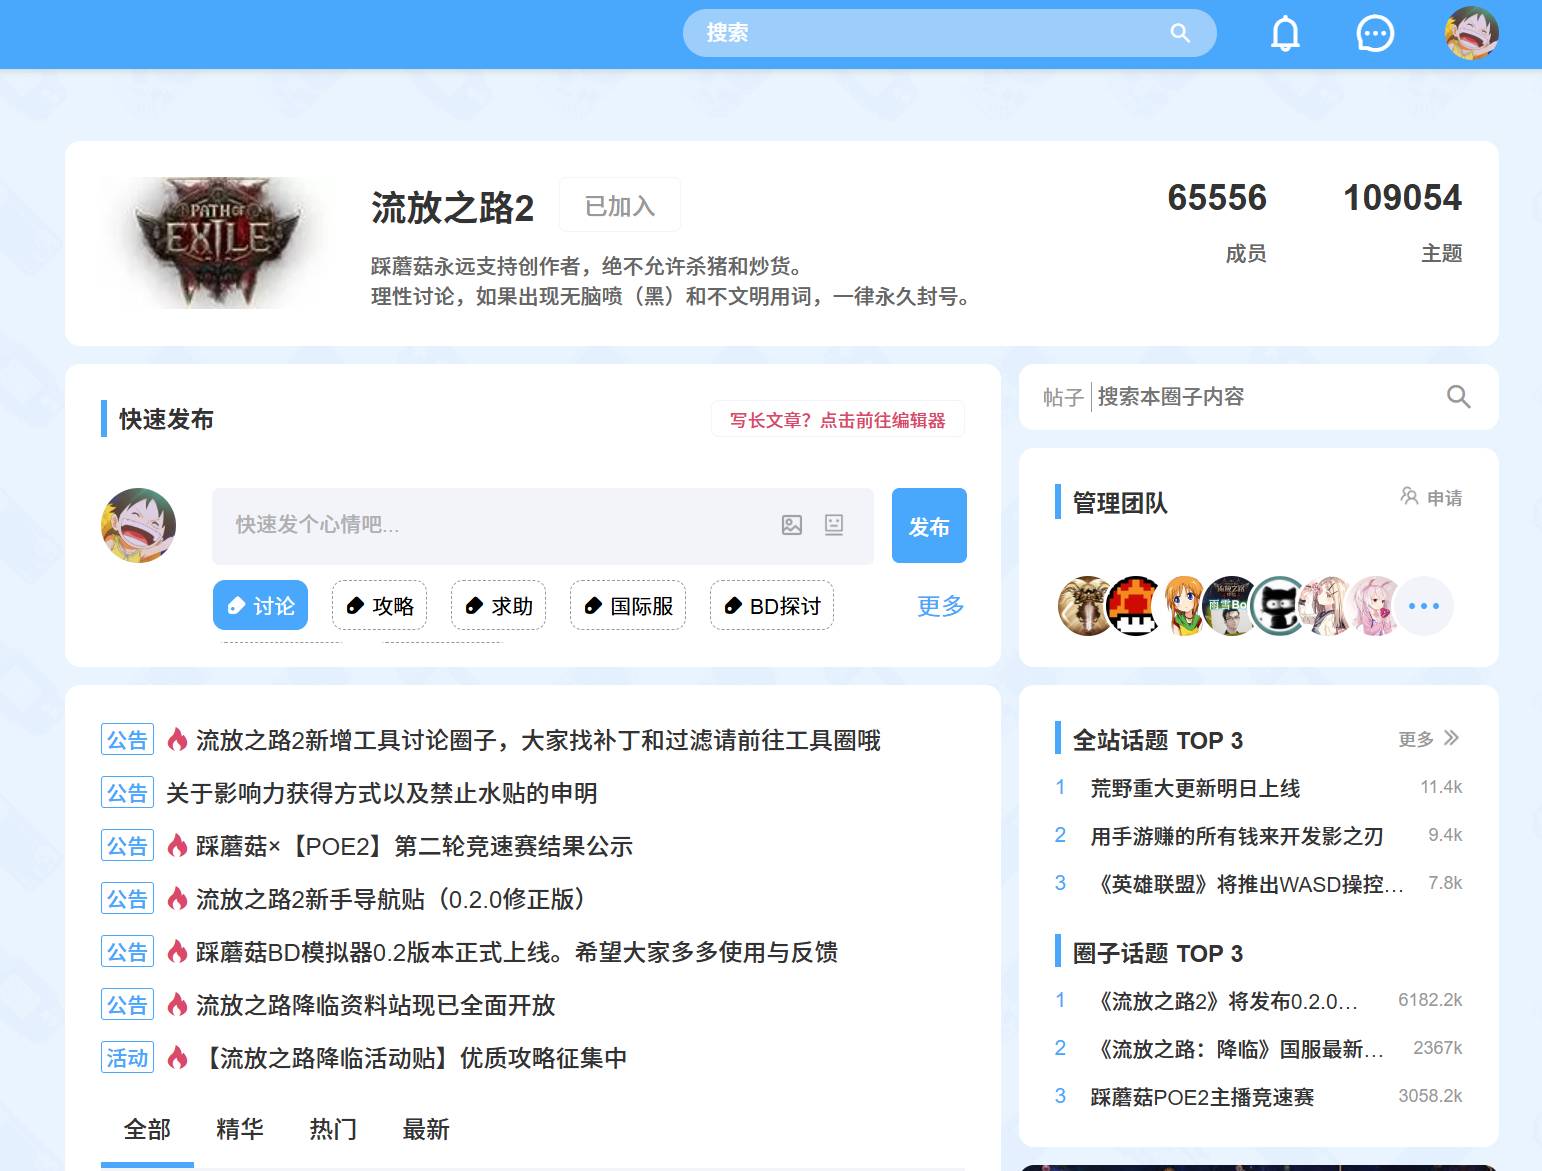The height and width of the screenshot is (1171, 1542).
Task: Open topic 《英雄联盟》将推出WASD操控
Action: (x=1247, y=884)
